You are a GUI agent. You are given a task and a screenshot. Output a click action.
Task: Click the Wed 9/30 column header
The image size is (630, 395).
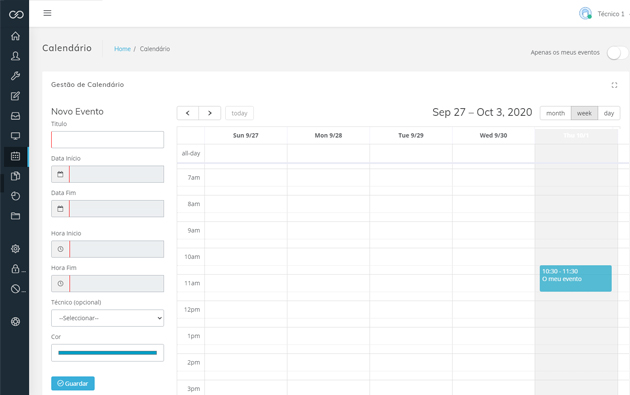pyautogui.click(x=493, y=135)
